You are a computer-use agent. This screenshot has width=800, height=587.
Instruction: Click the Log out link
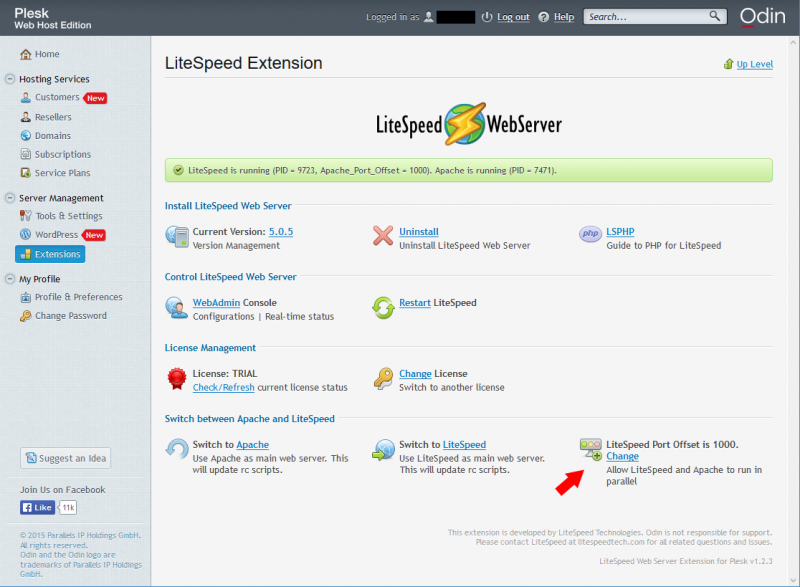pyautogui.click(x=513, y=17)
